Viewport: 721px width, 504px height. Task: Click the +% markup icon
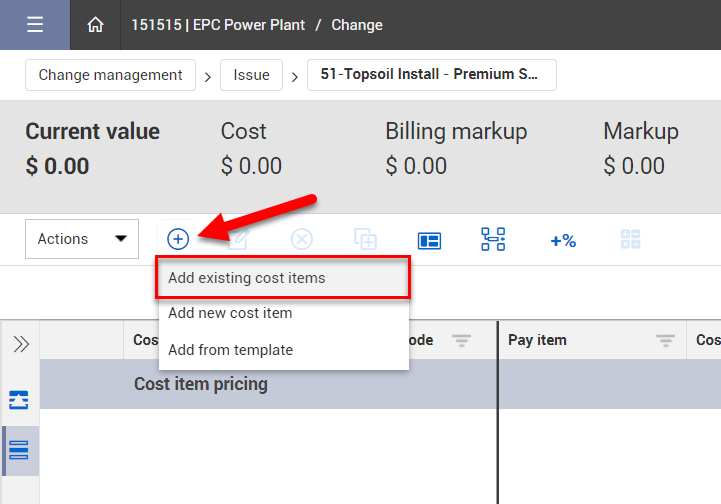click(562, 240)
